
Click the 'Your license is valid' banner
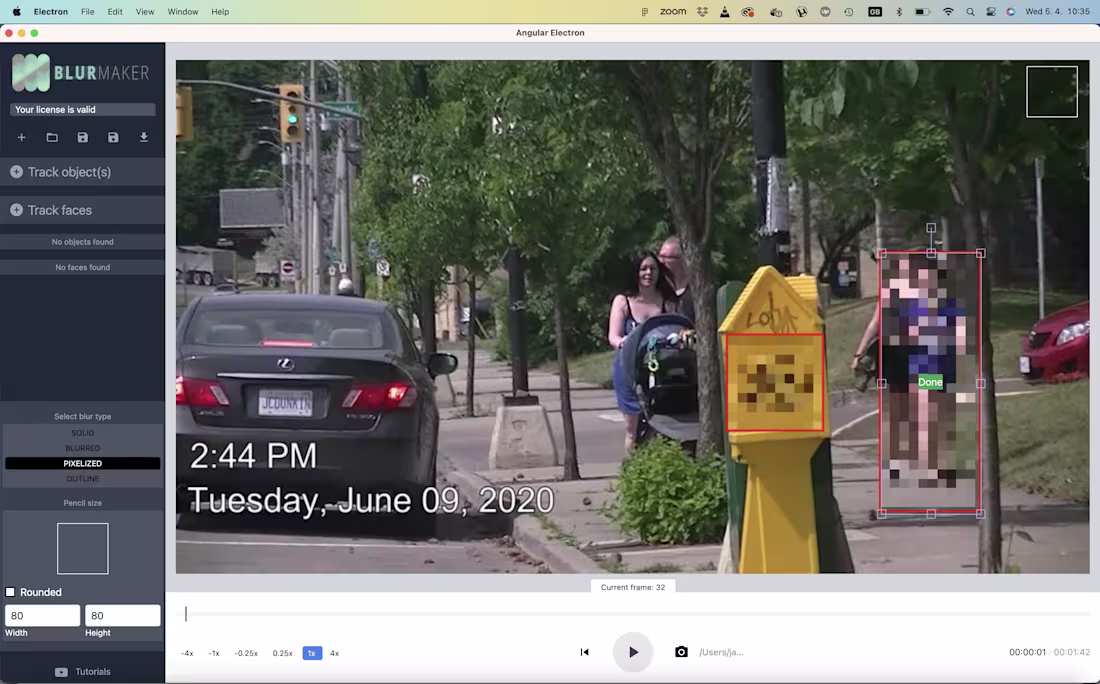click(x=83, y=109)
